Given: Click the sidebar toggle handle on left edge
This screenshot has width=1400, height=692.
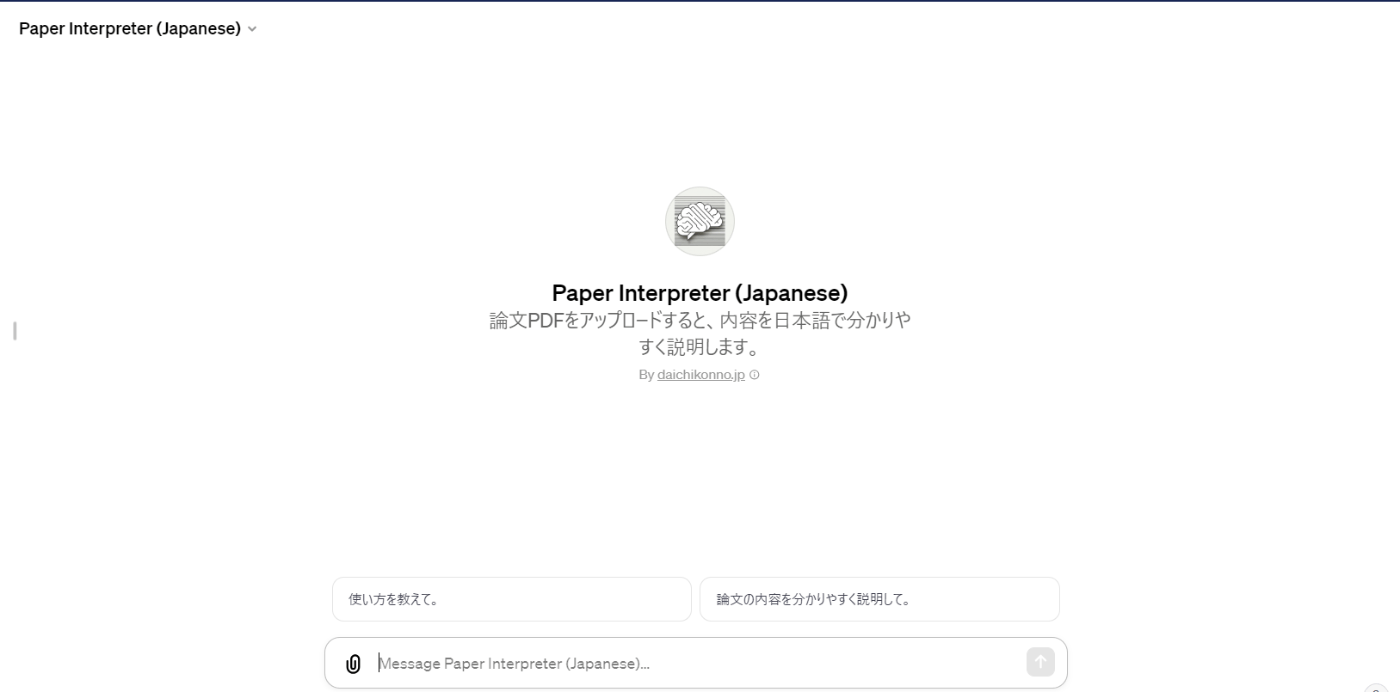Looking at the screenshot, I should [14, 330].
